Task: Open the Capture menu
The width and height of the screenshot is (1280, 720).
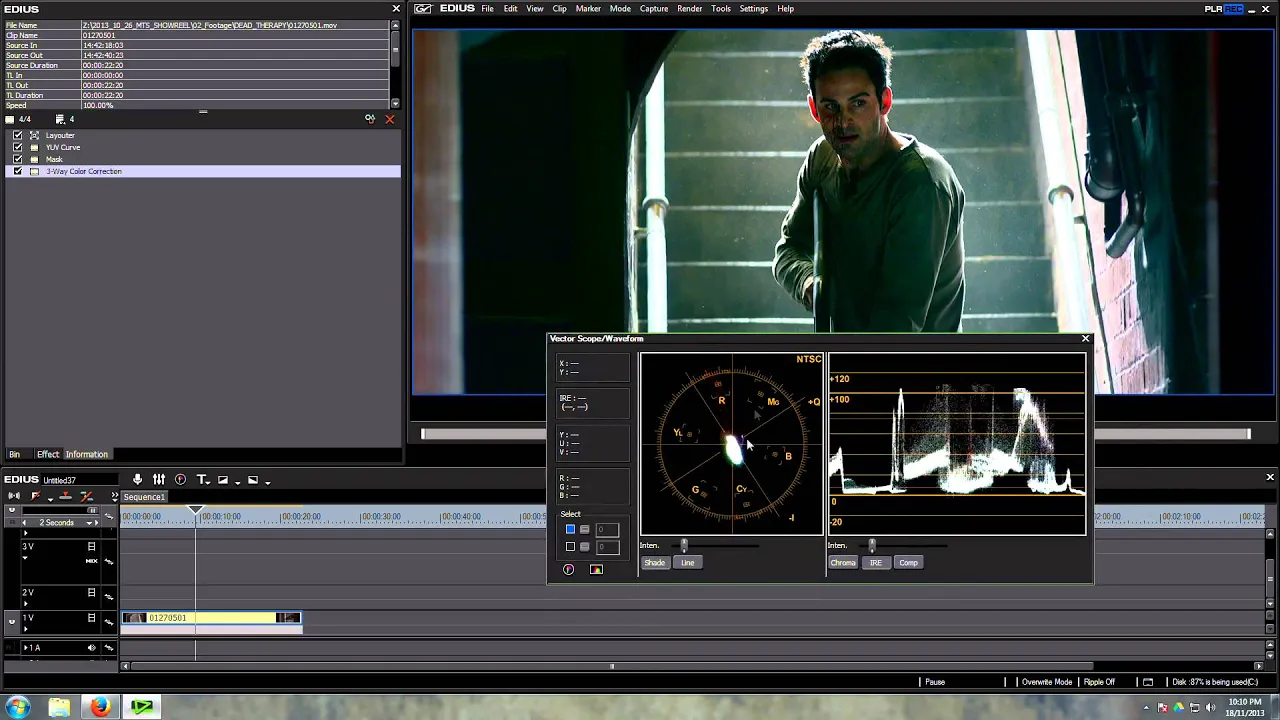Action: [x=654, y=9]
